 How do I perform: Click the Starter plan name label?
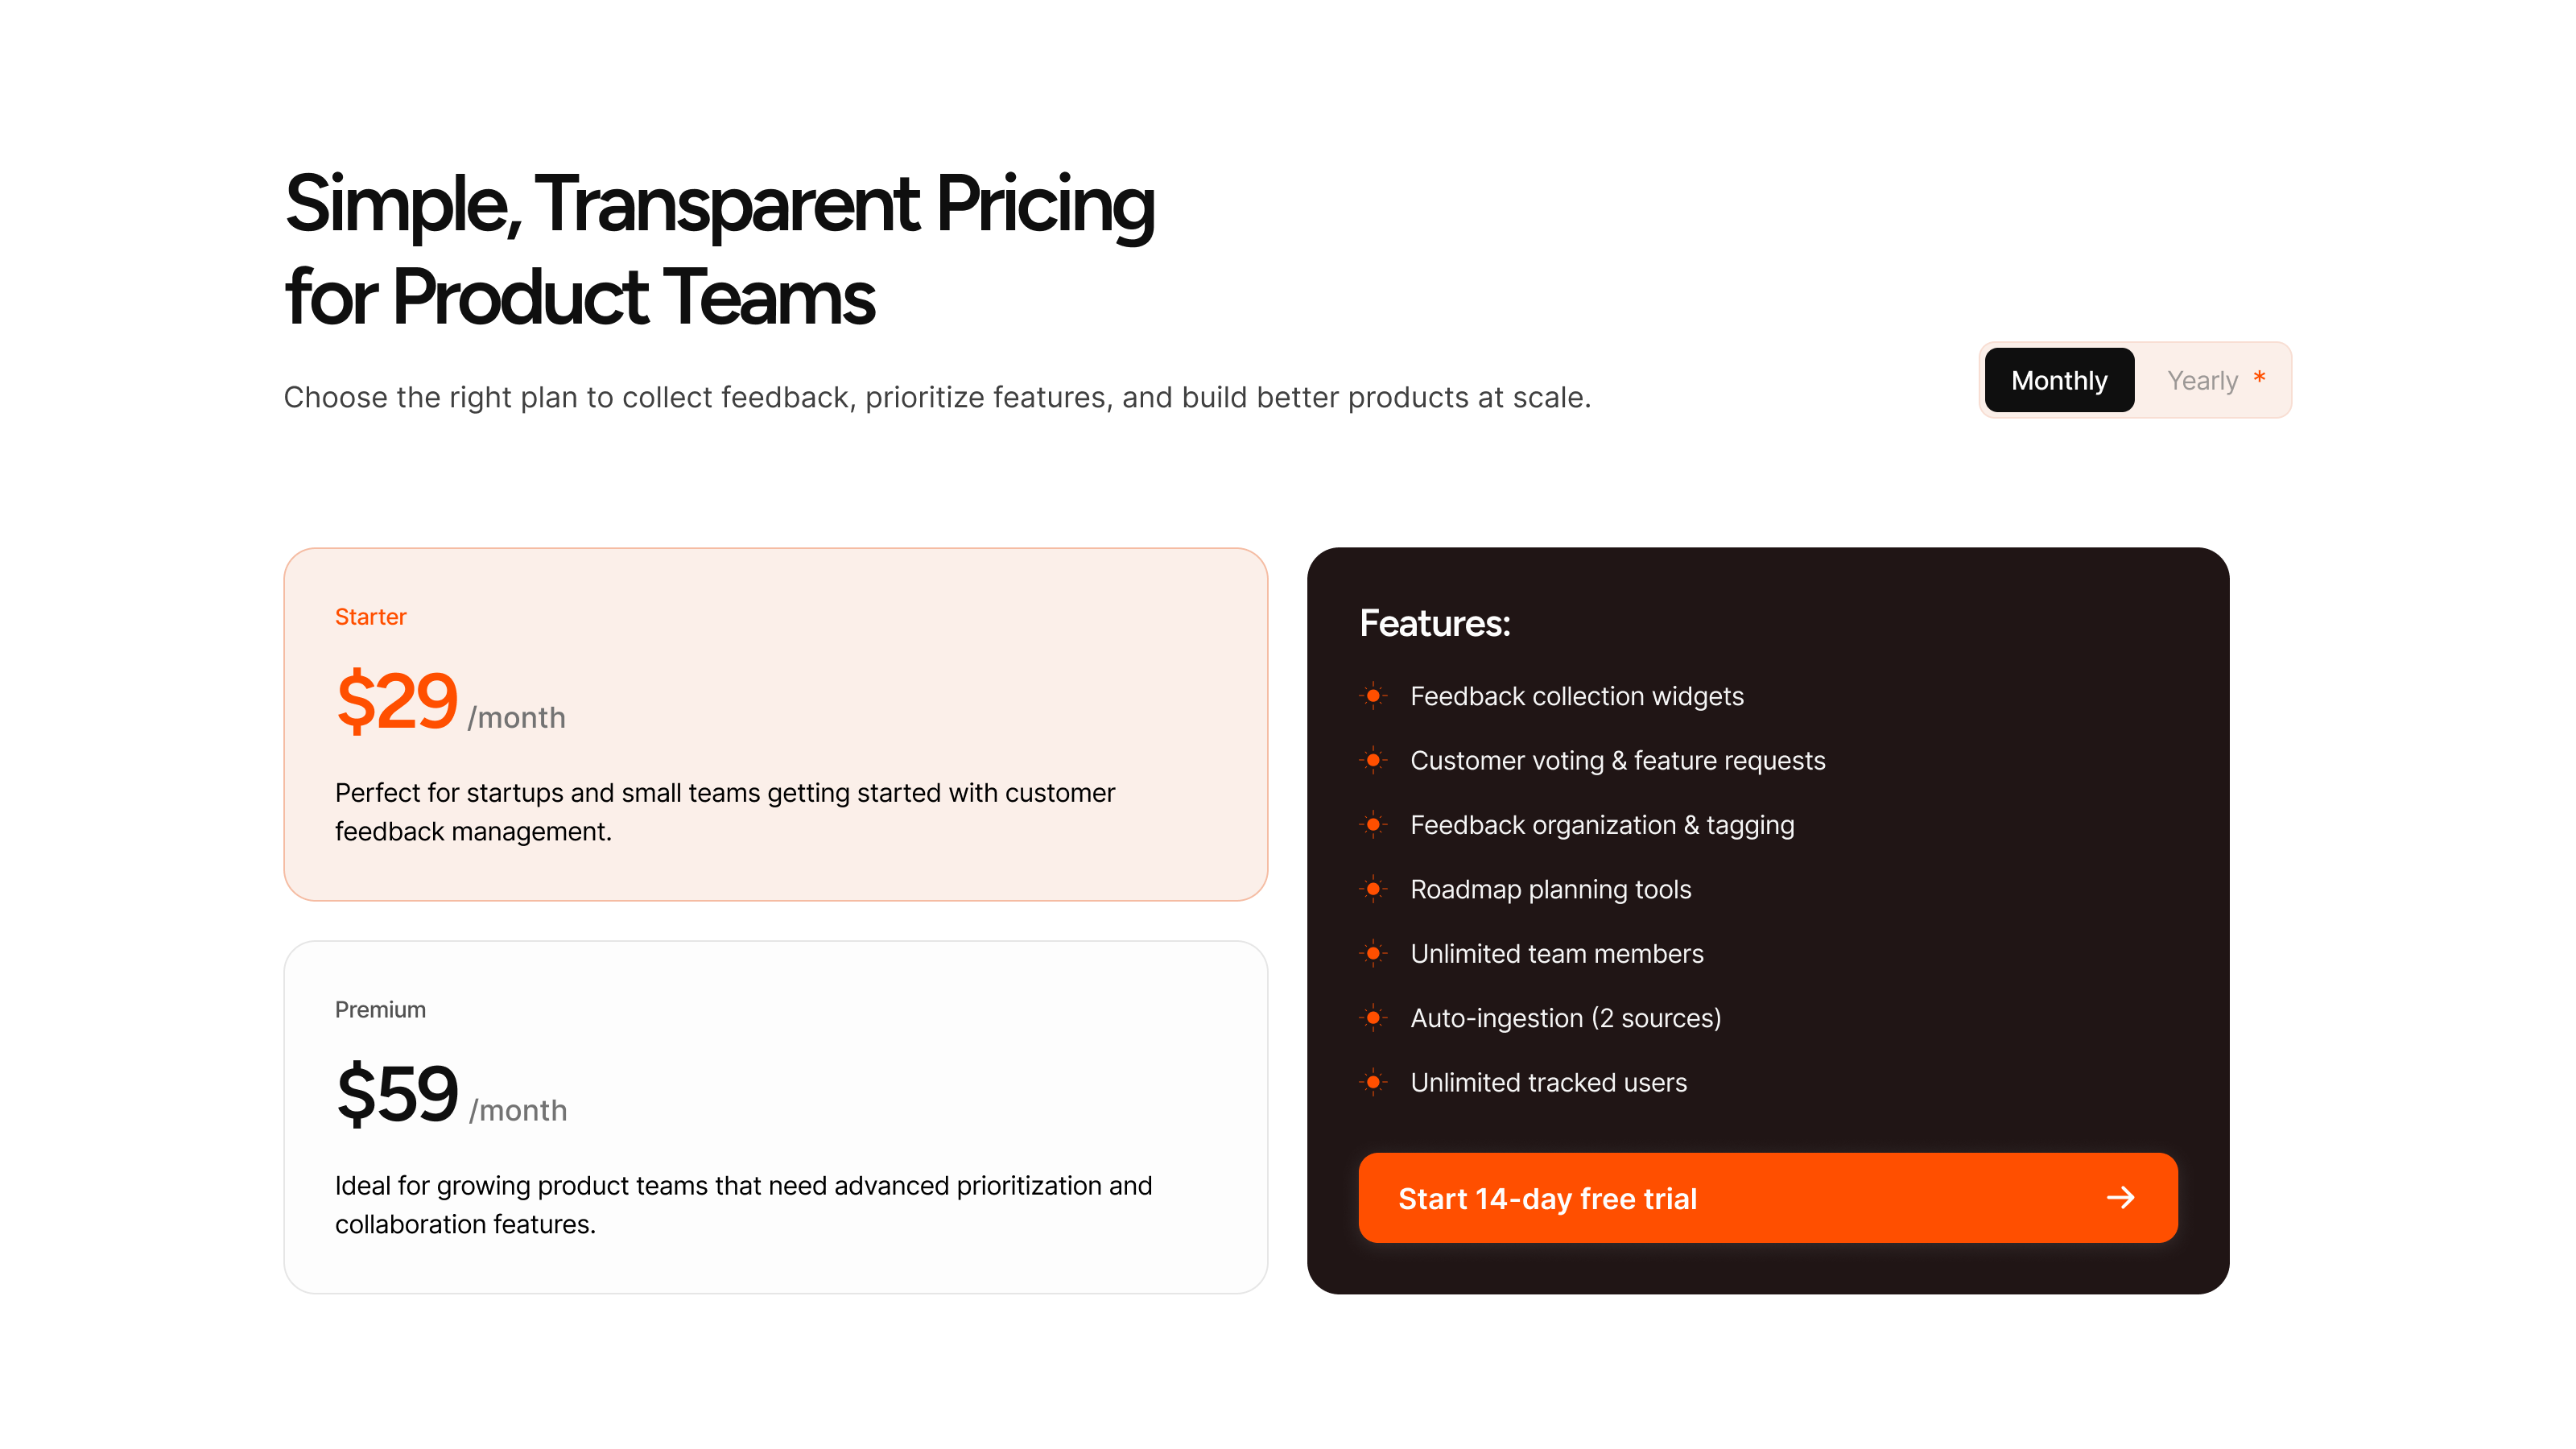point(370,617)
